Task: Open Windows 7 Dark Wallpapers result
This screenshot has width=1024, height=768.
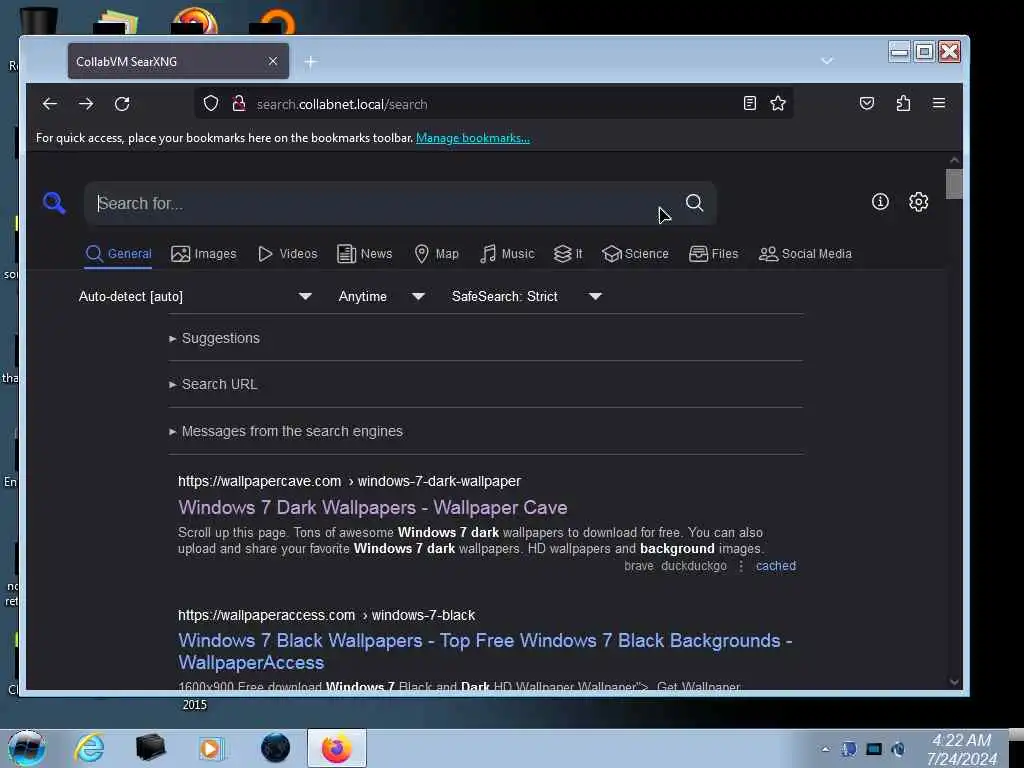Action: coord(373,507)
